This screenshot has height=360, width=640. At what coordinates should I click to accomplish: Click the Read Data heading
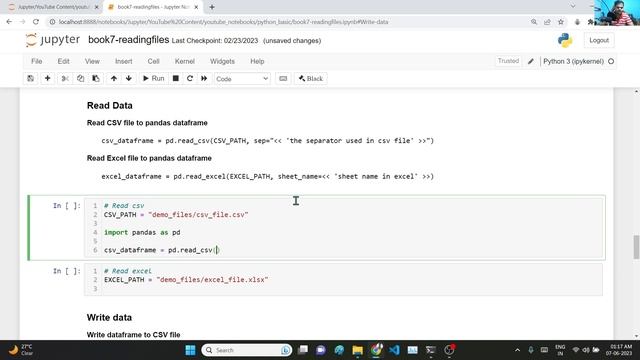(109, 105)
